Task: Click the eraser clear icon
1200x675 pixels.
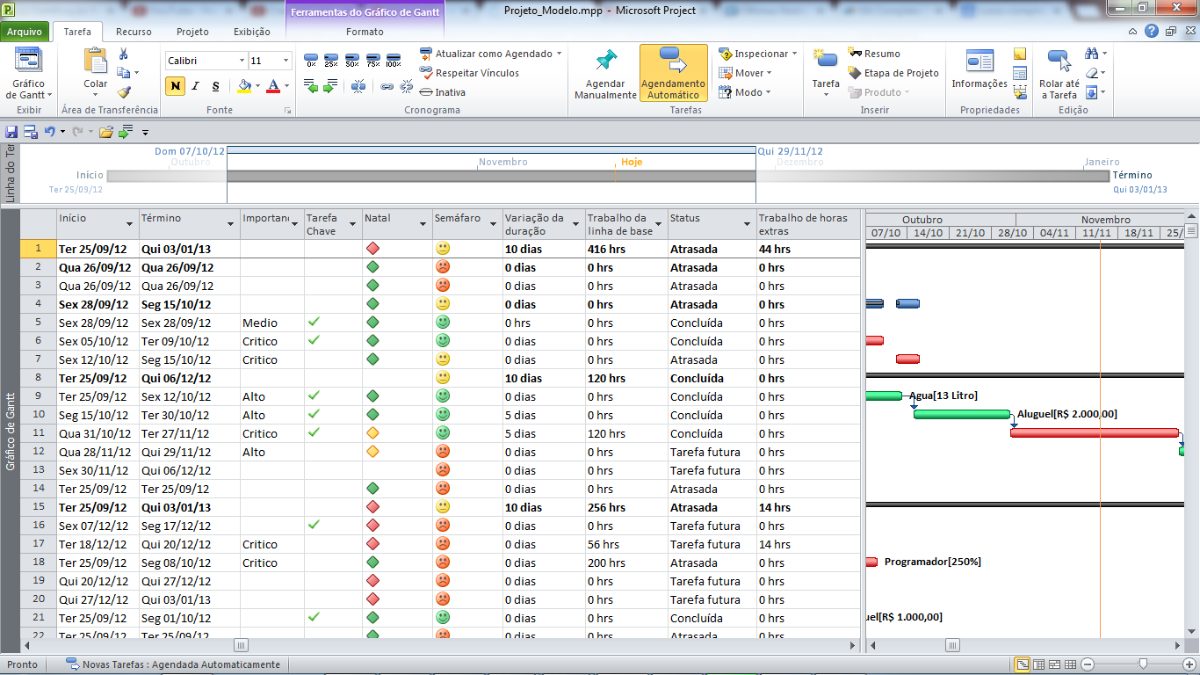Action: coord(1091,73)
